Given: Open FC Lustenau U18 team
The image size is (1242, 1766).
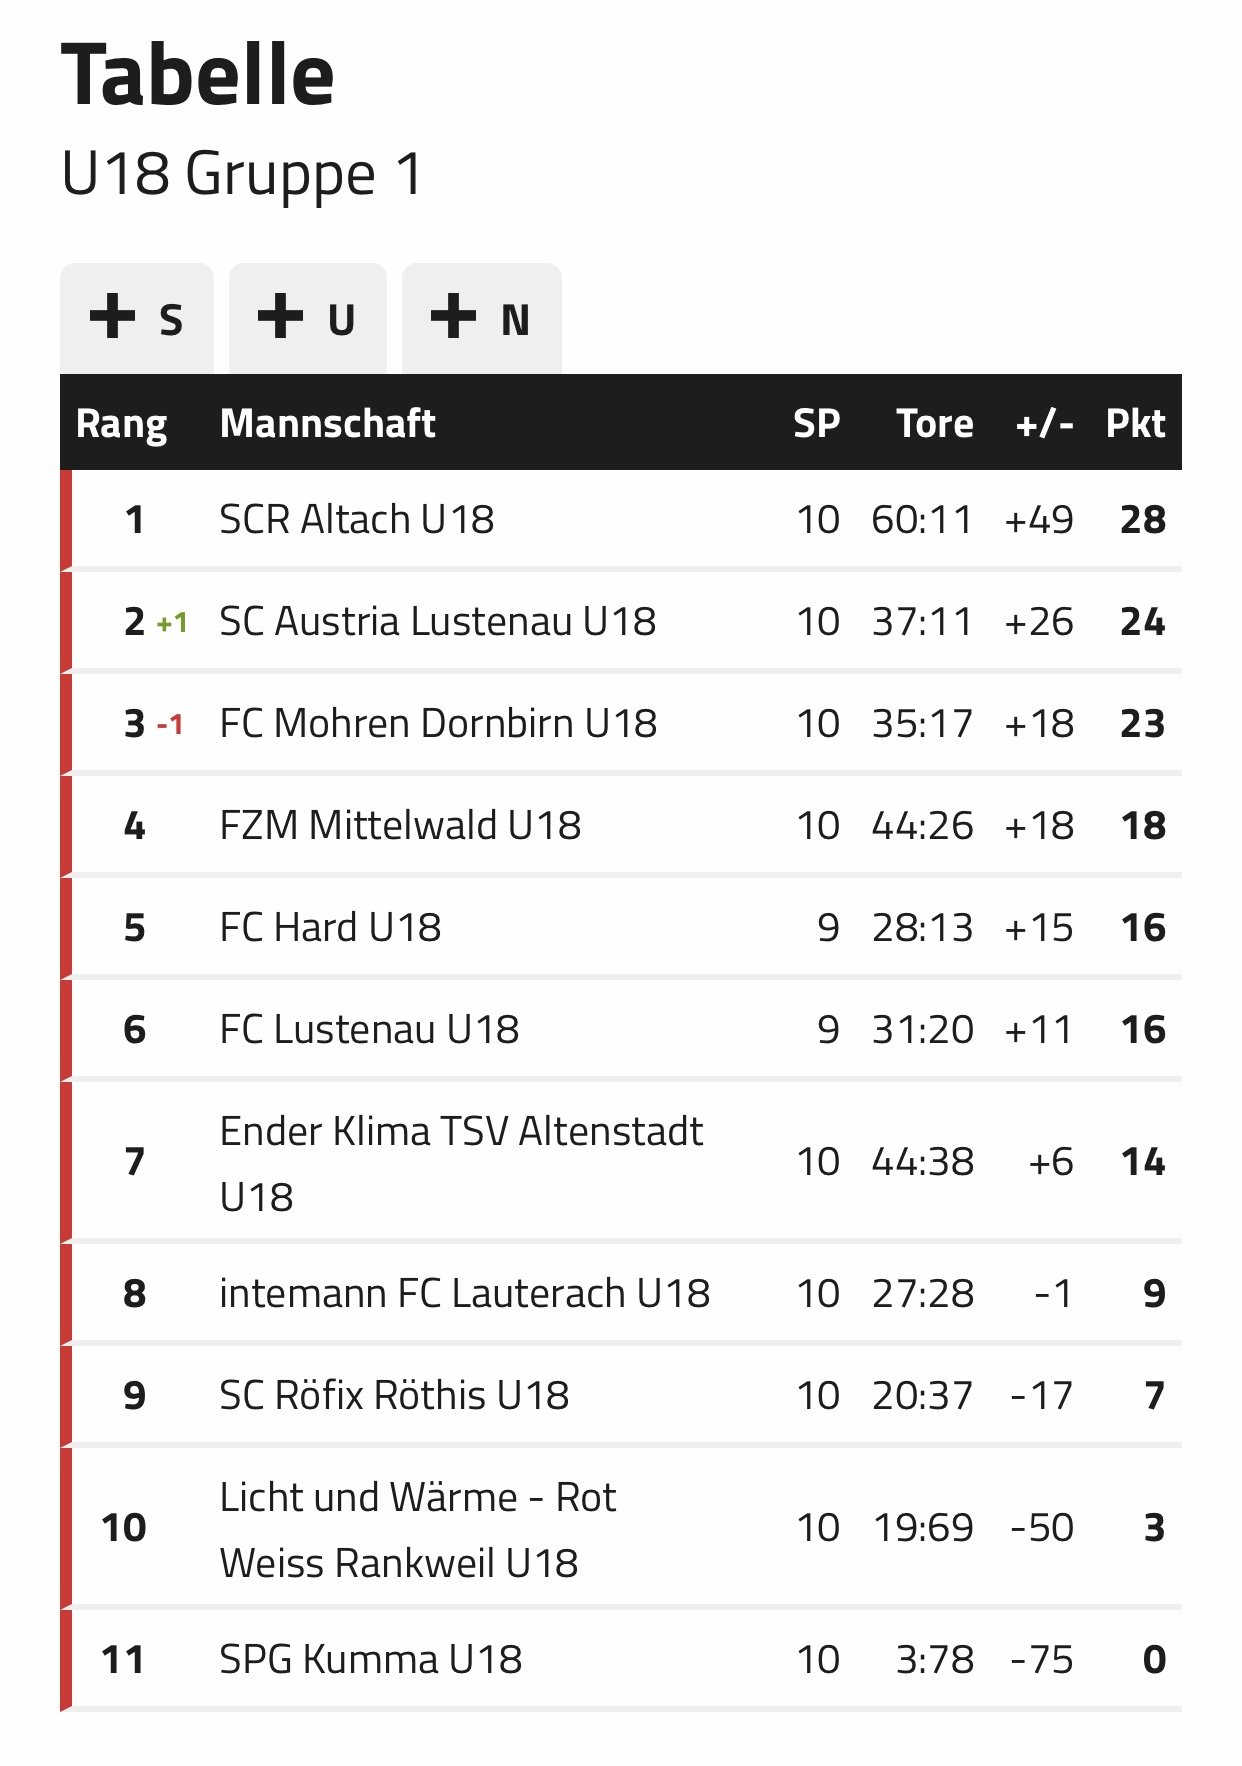Looking at the screenshot, I should tap(369, 1029).
